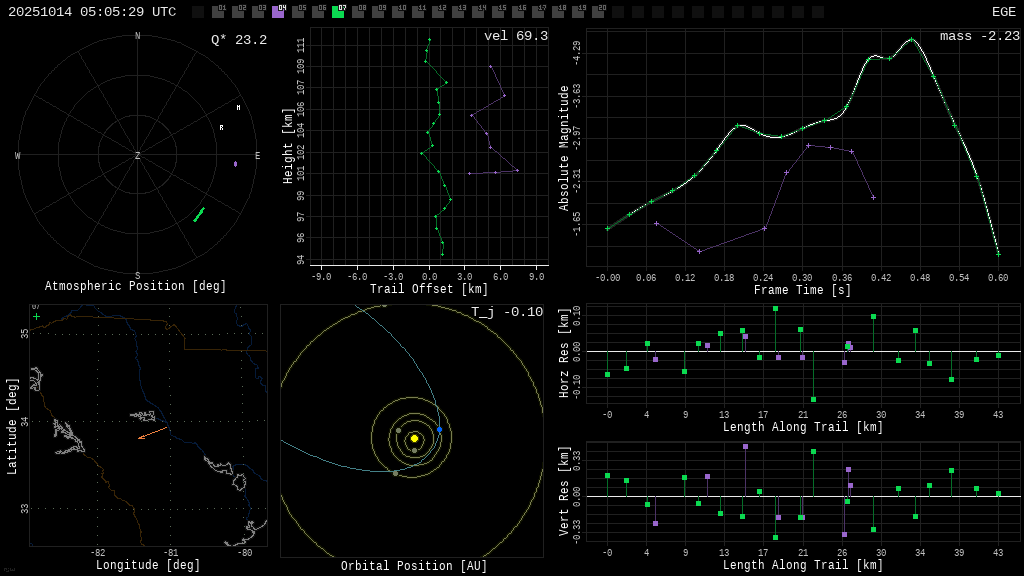The image size is (1024, 576).
Task: Click the 'Latitude [deg]' axis label
Action: pyautogui.click(x=12, y=426)
